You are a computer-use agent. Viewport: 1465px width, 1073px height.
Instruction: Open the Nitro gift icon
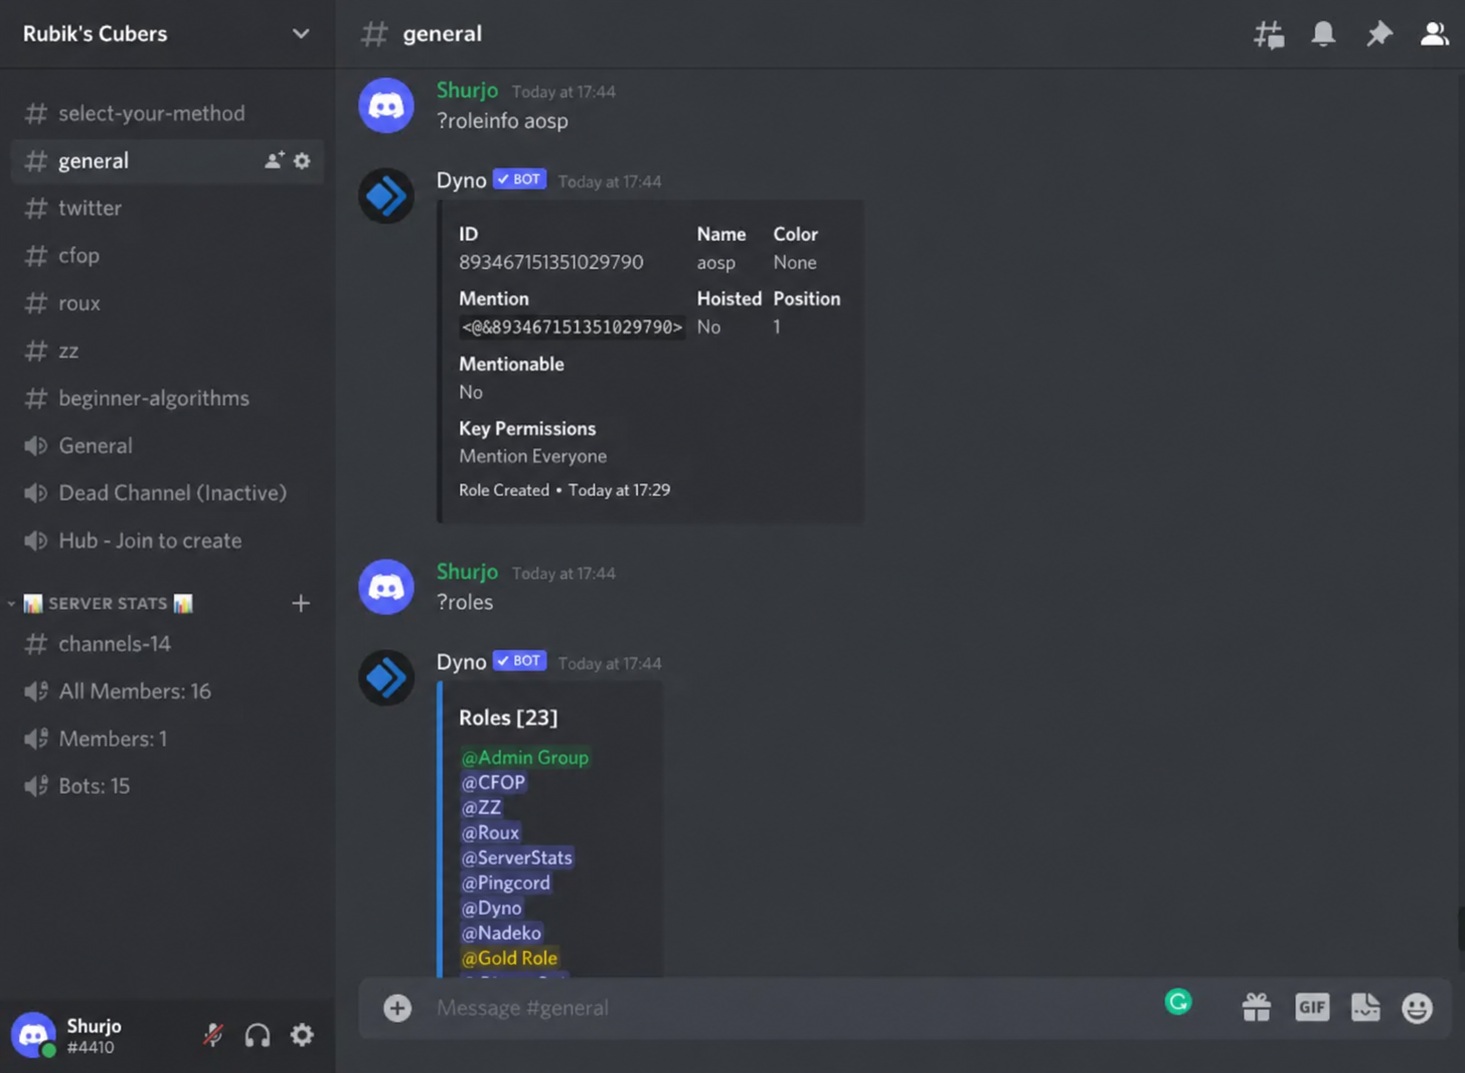click(x=1256, y=1007)
